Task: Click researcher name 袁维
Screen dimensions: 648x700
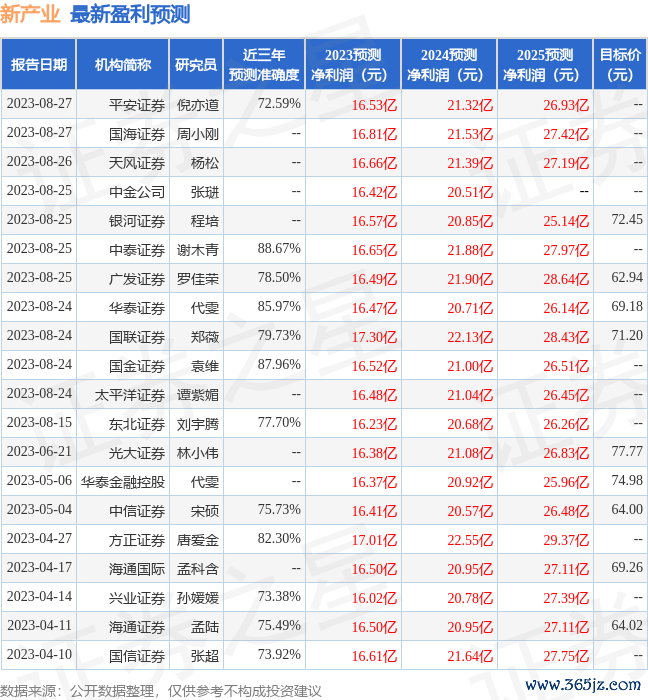Action: [x=205, y=367]
